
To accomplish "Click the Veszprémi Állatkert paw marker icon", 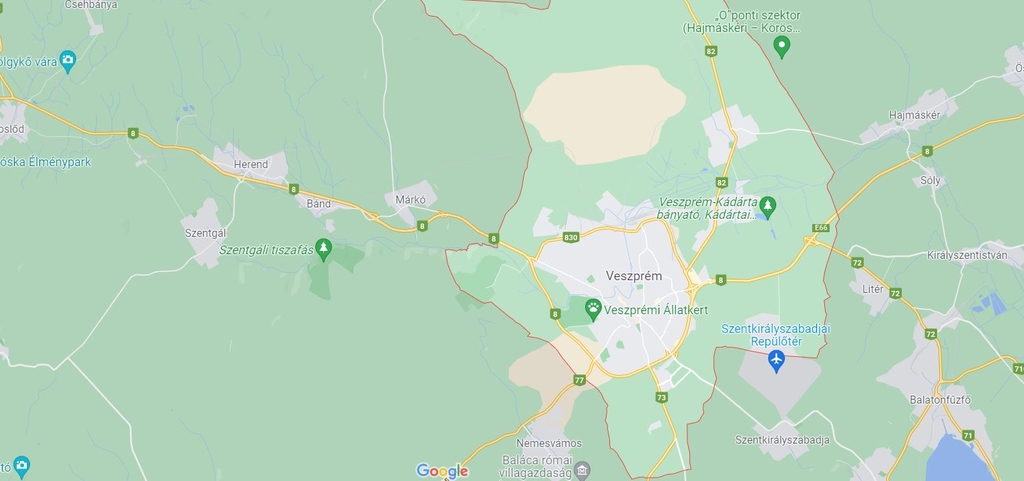I will point(593,309).
